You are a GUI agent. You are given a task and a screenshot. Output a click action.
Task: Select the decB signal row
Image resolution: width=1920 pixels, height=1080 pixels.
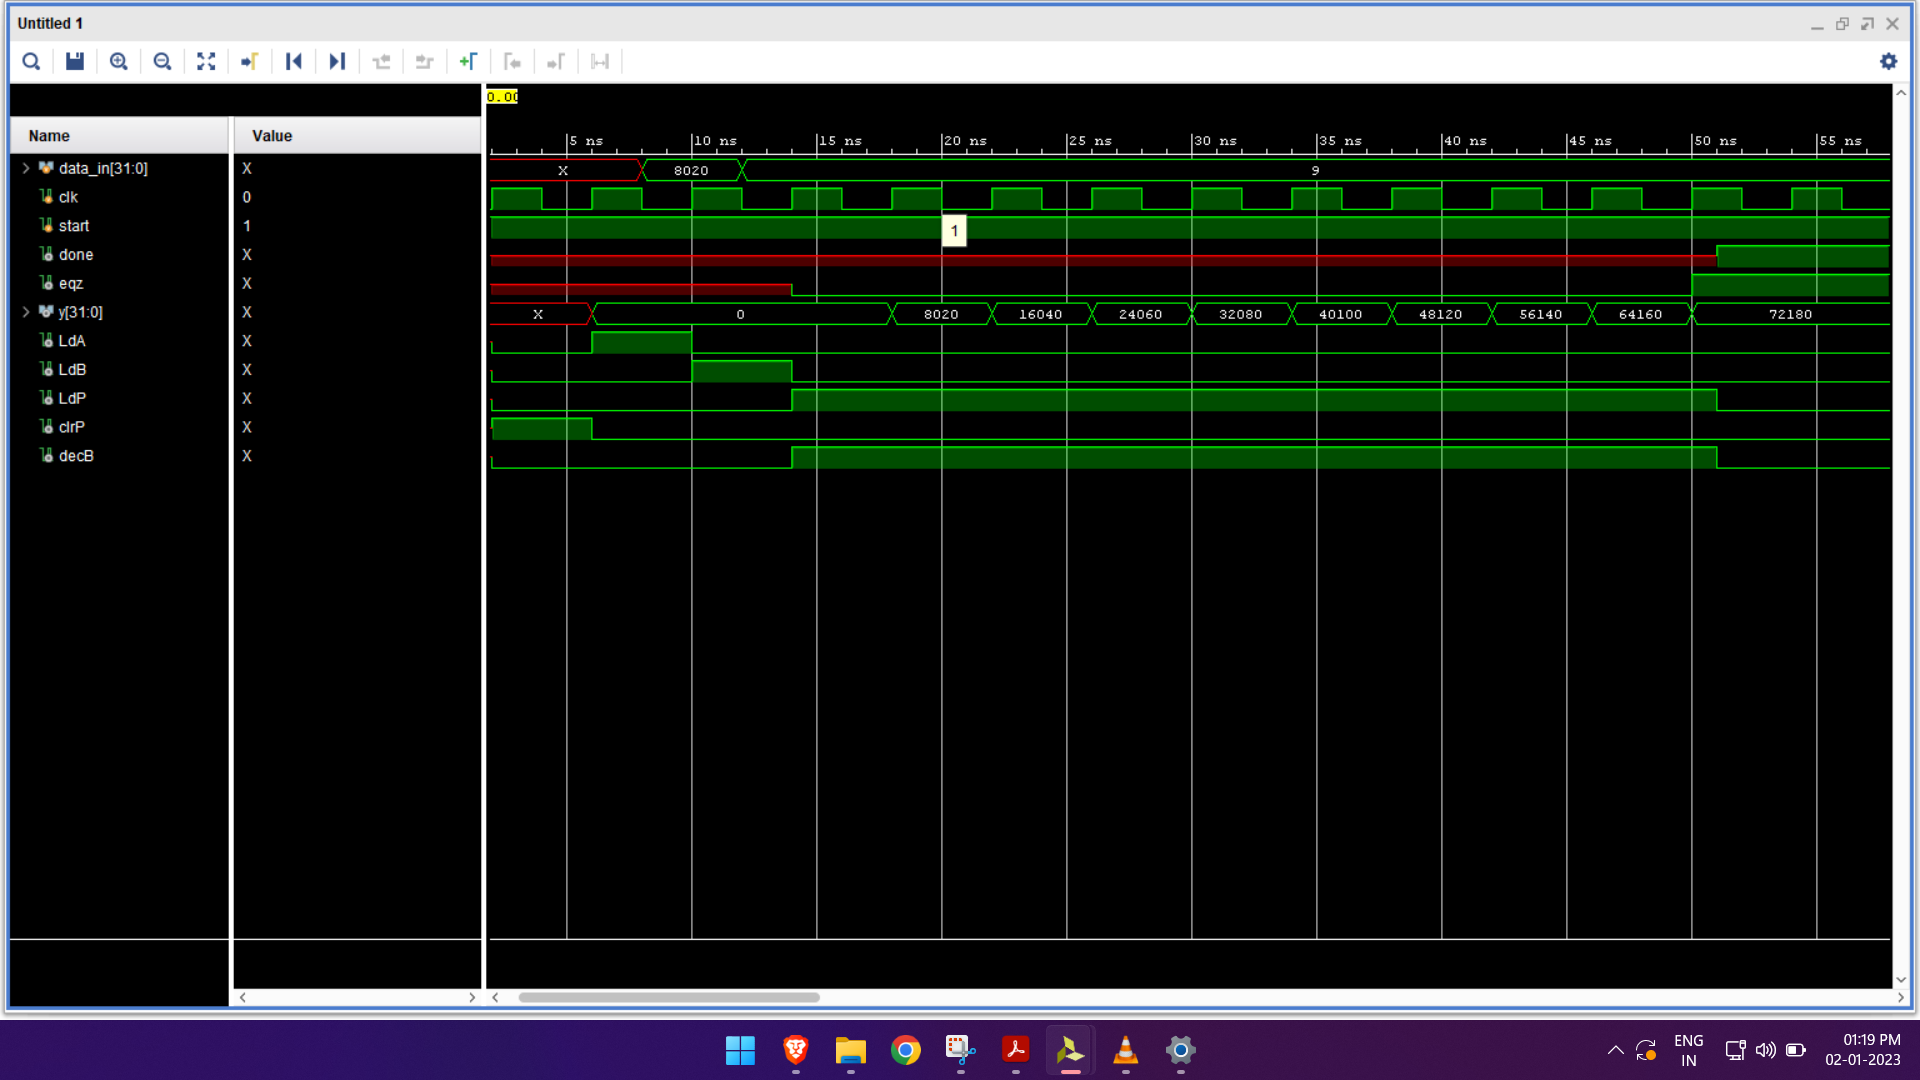[x=76, y=456]
